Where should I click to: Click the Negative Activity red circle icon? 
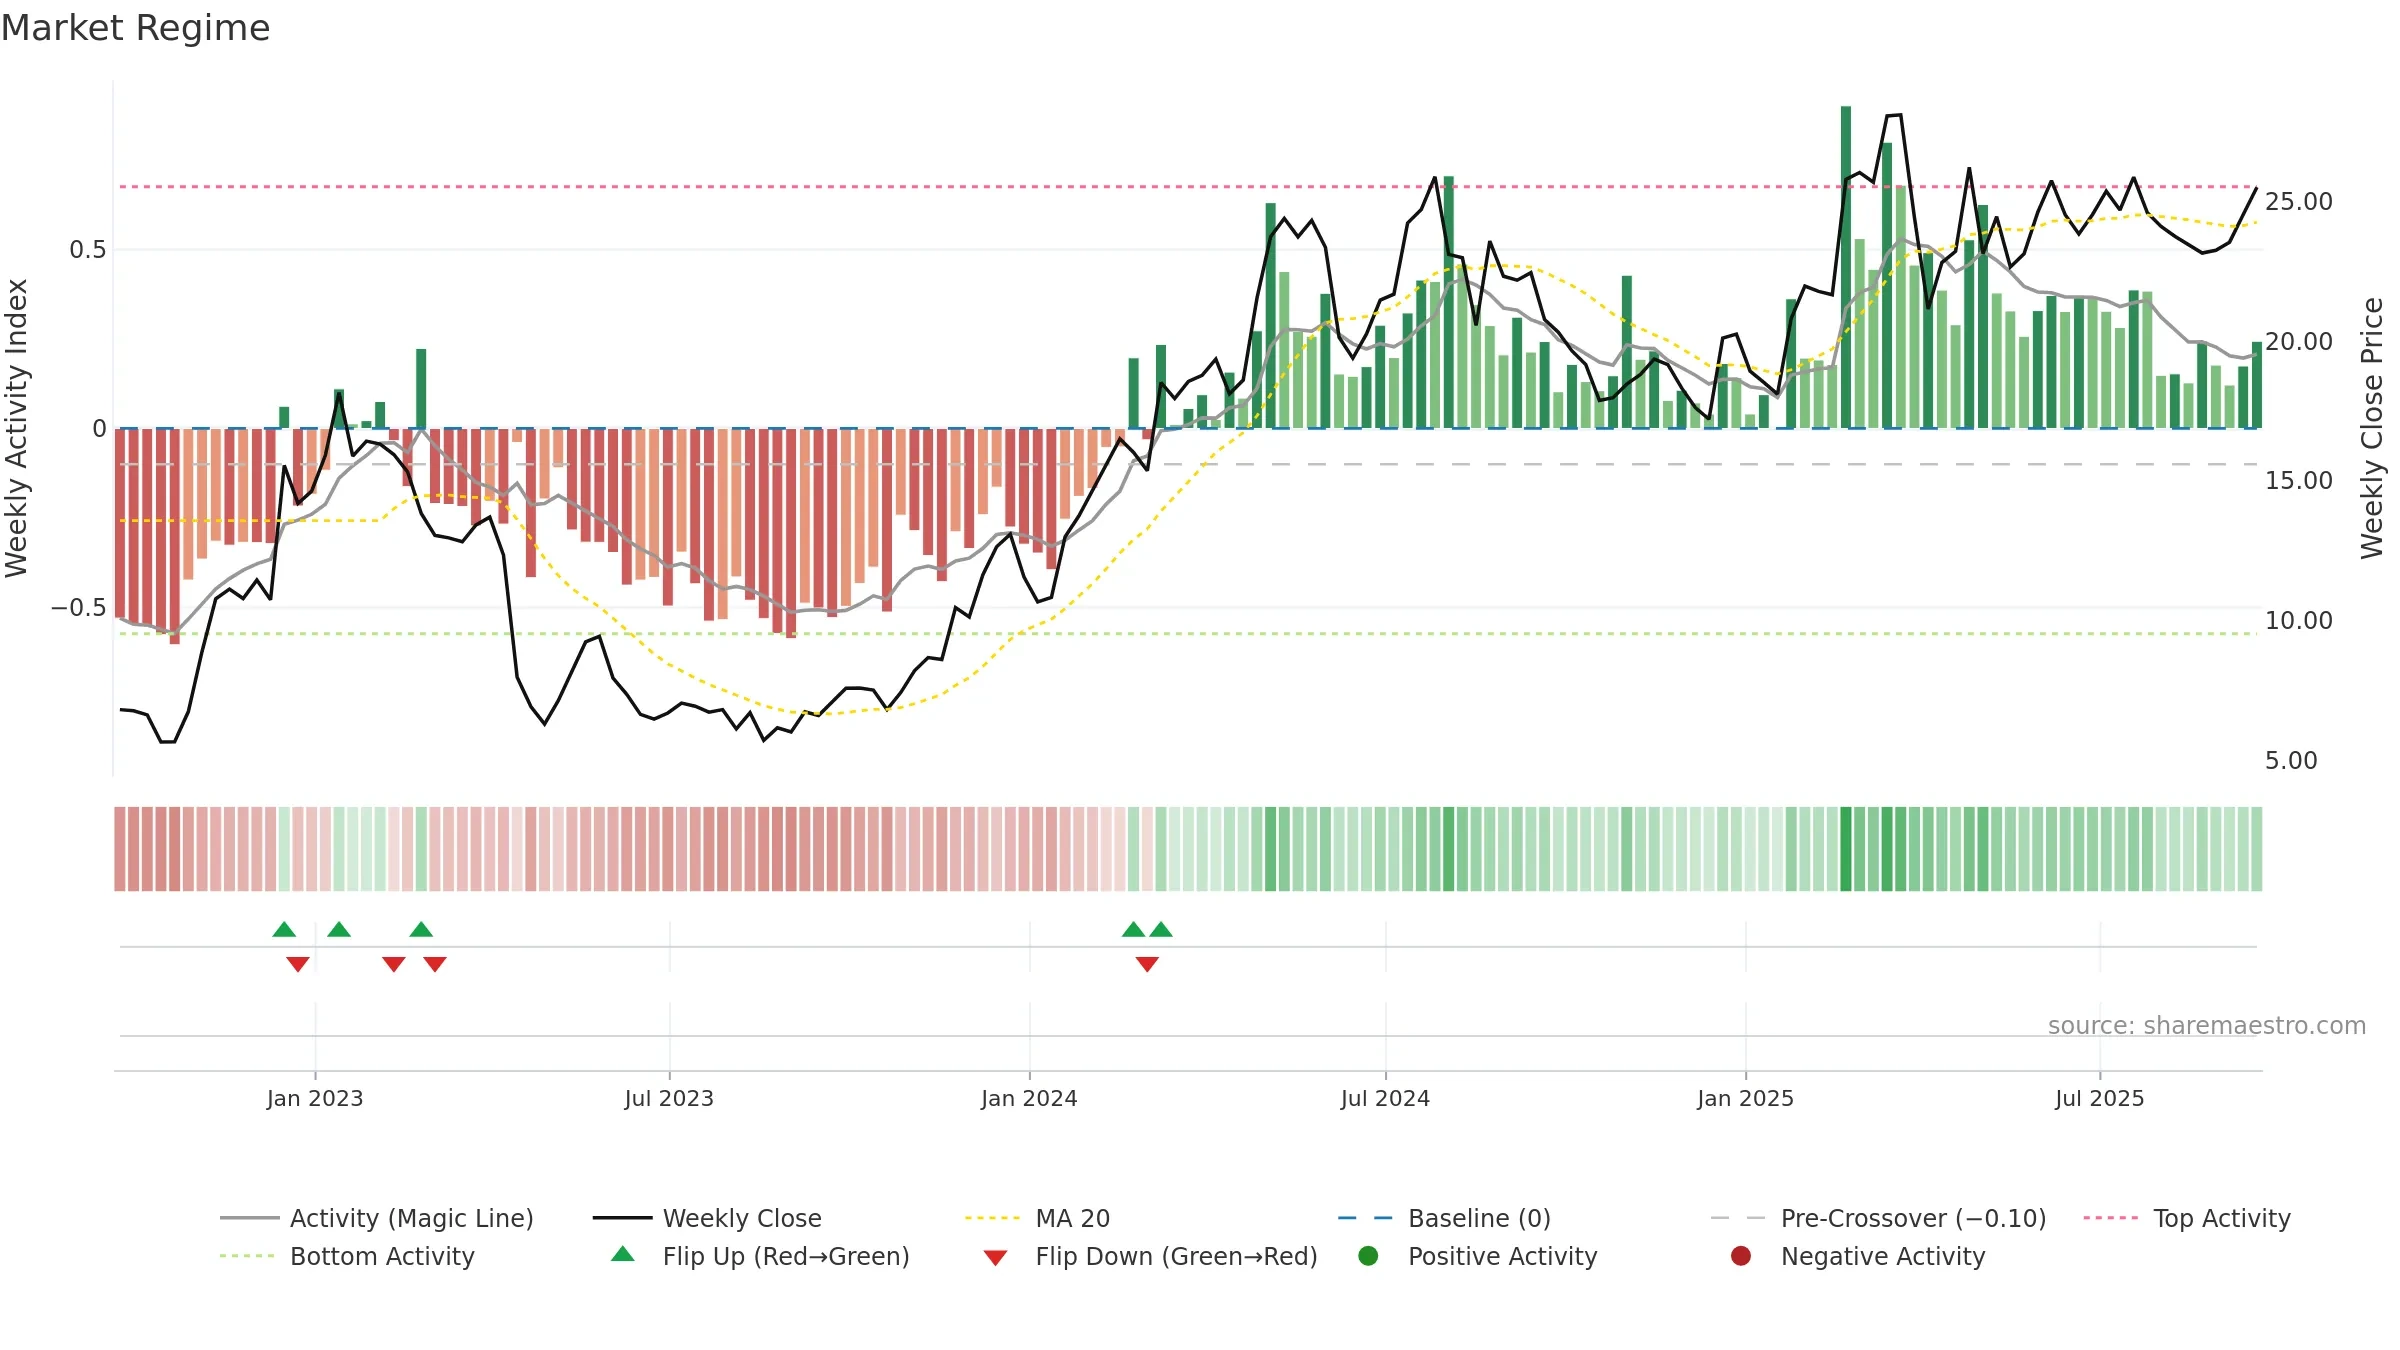[1741, 1256]
